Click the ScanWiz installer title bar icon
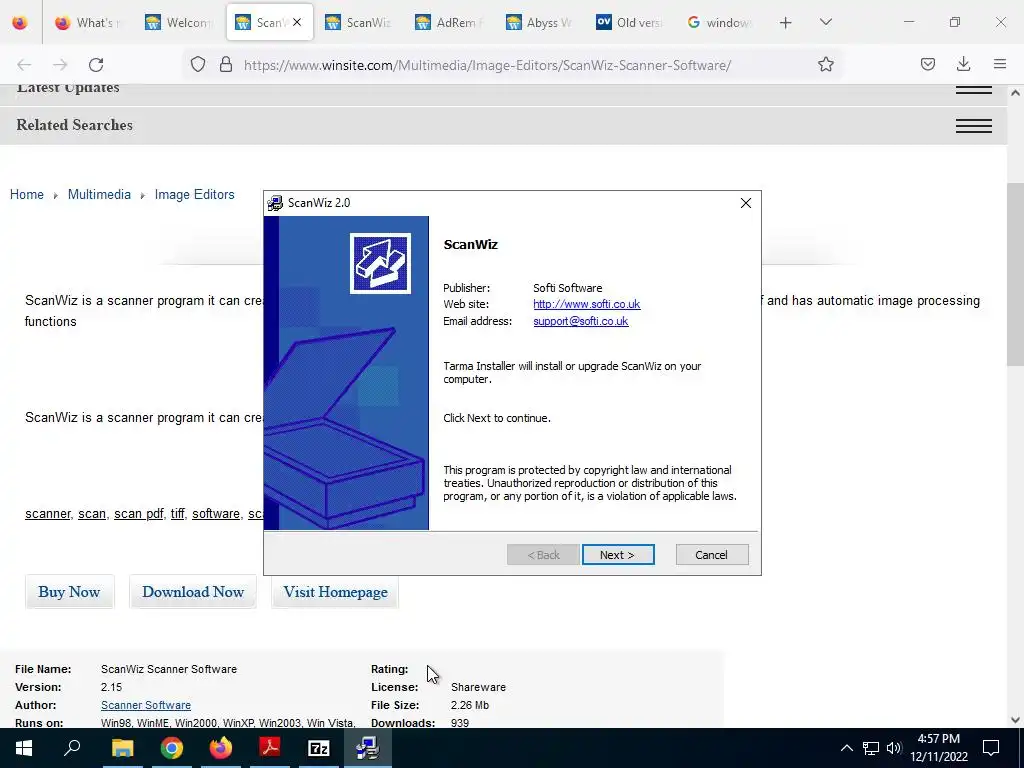 (x=276, y=203)
